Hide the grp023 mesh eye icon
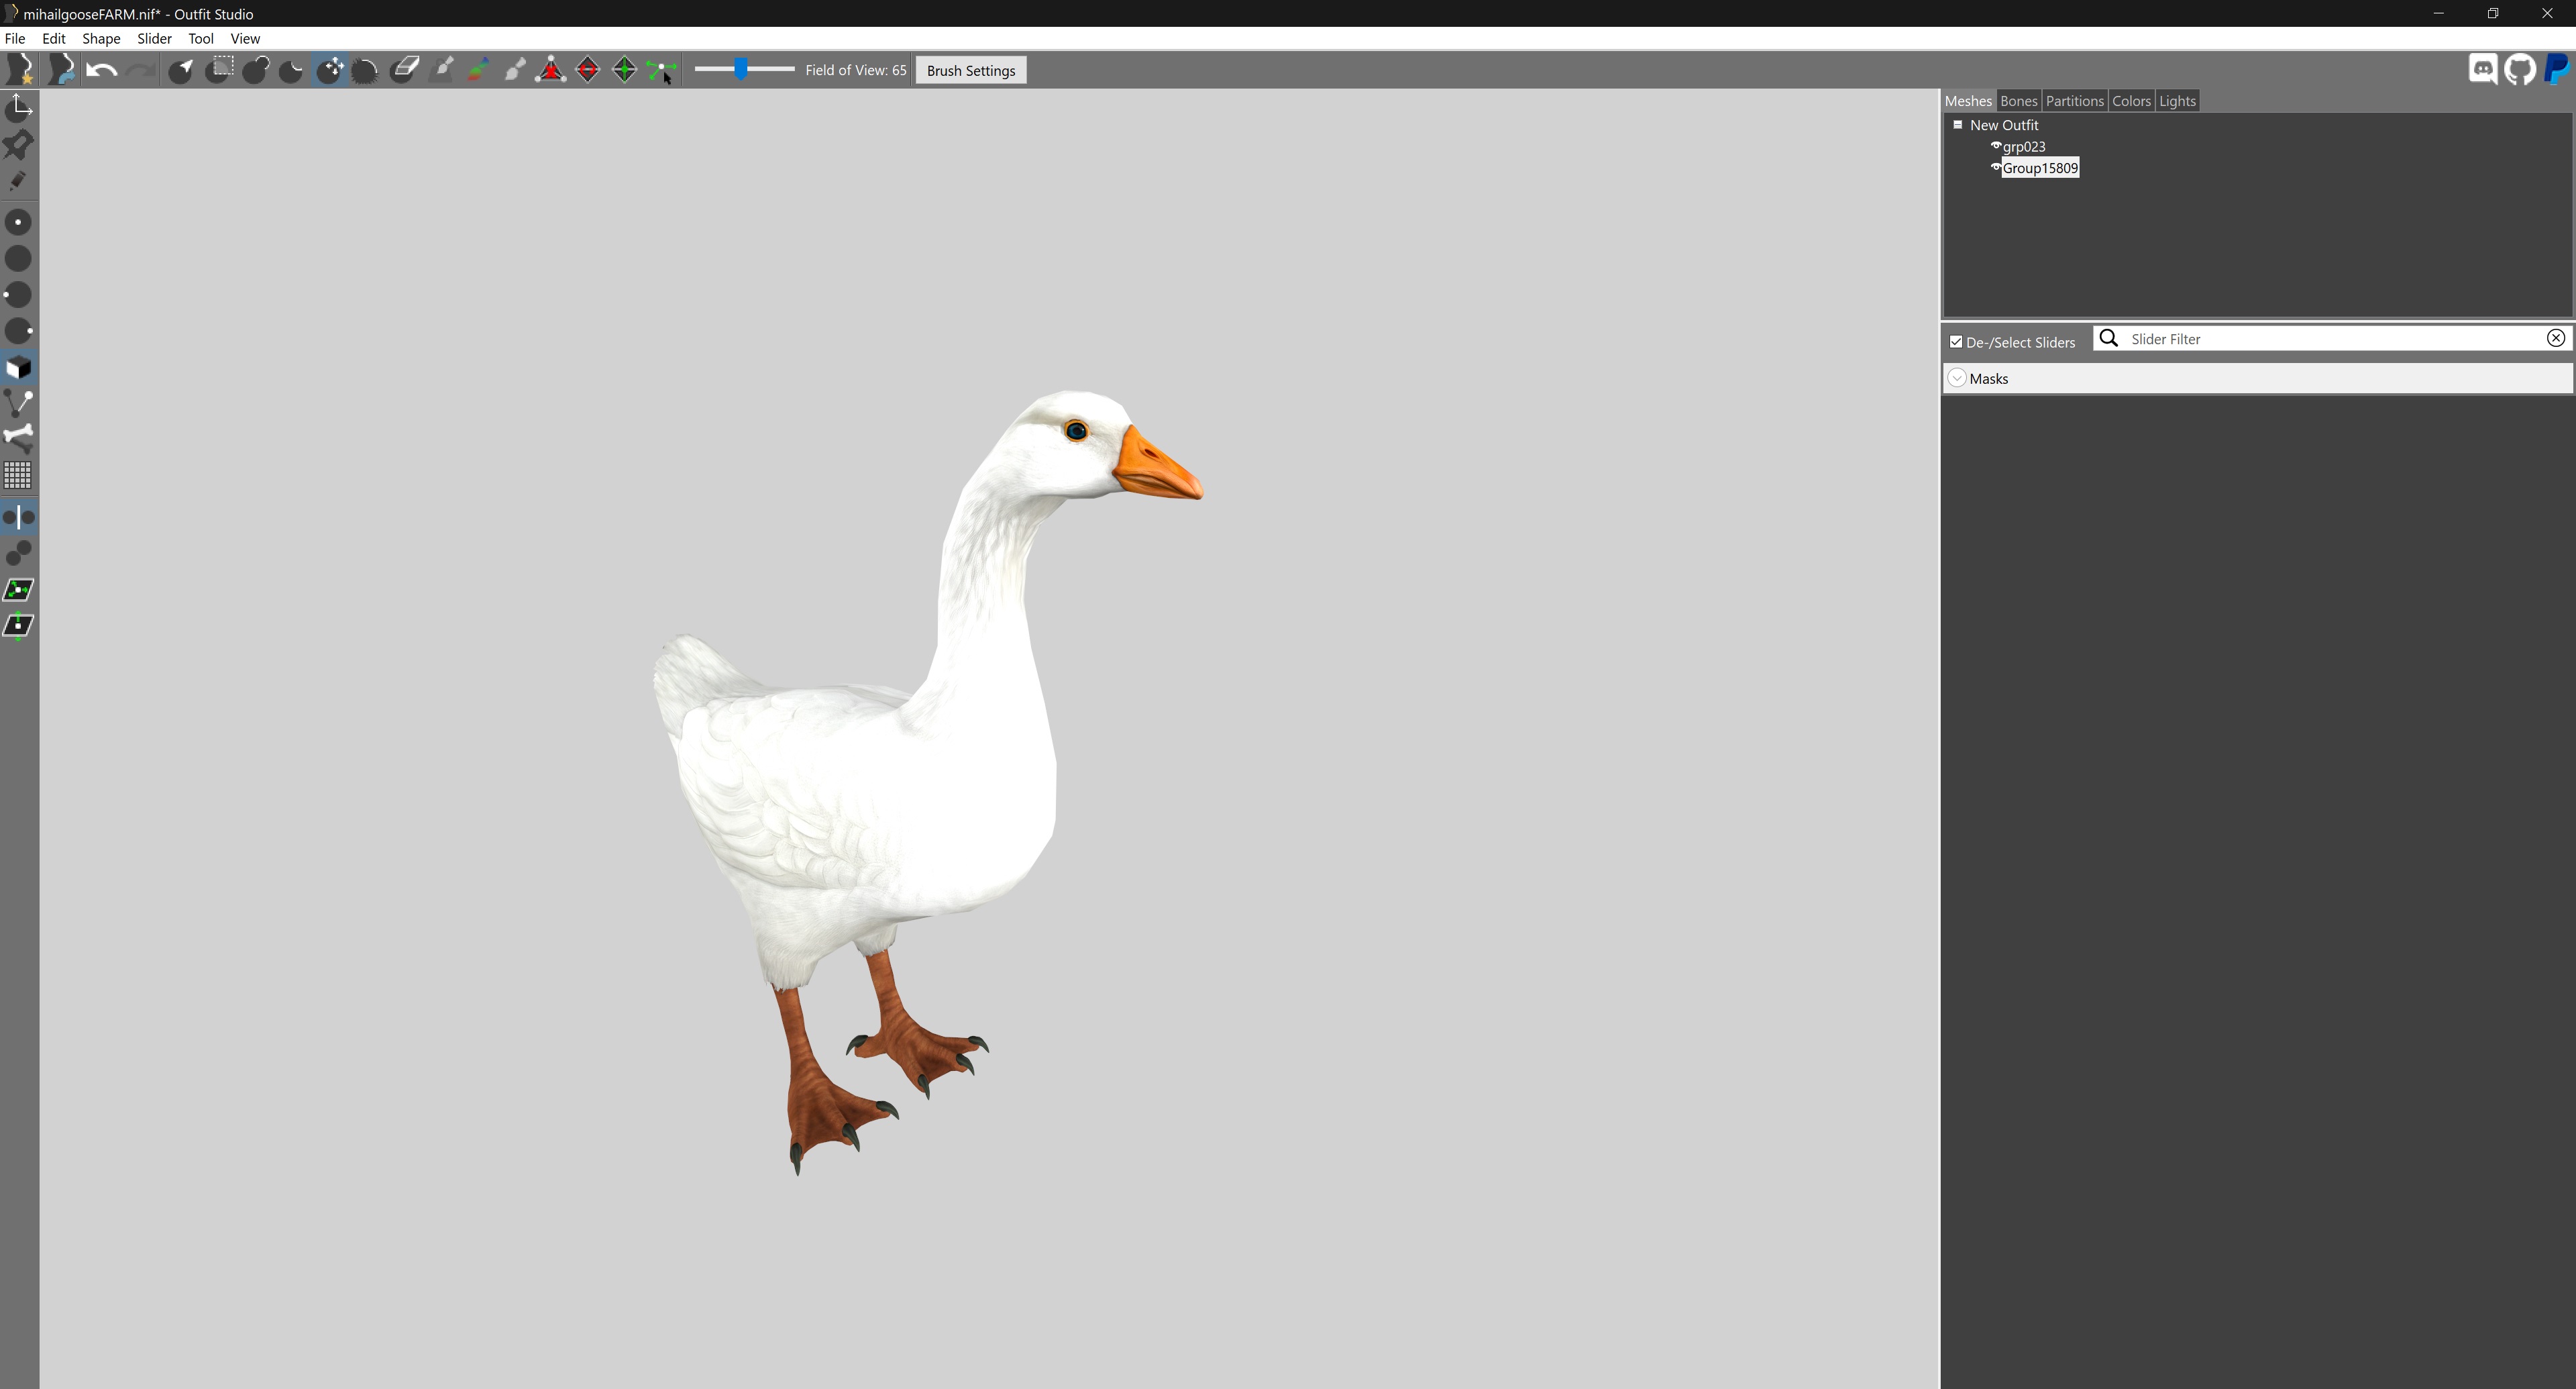Image resolution: width=2576 pixels, height=1389 pixels. coord(1996,146)
